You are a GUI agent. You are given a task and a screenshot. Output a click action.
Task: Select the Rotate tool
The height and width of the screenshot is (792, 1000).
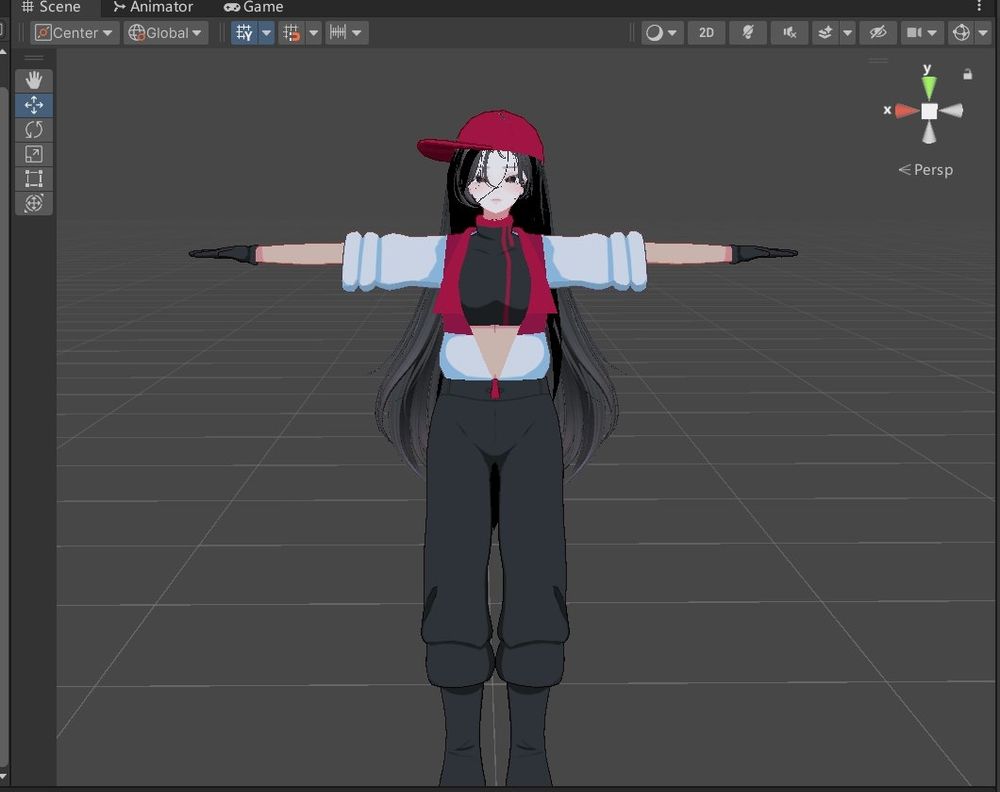[34, 129]
